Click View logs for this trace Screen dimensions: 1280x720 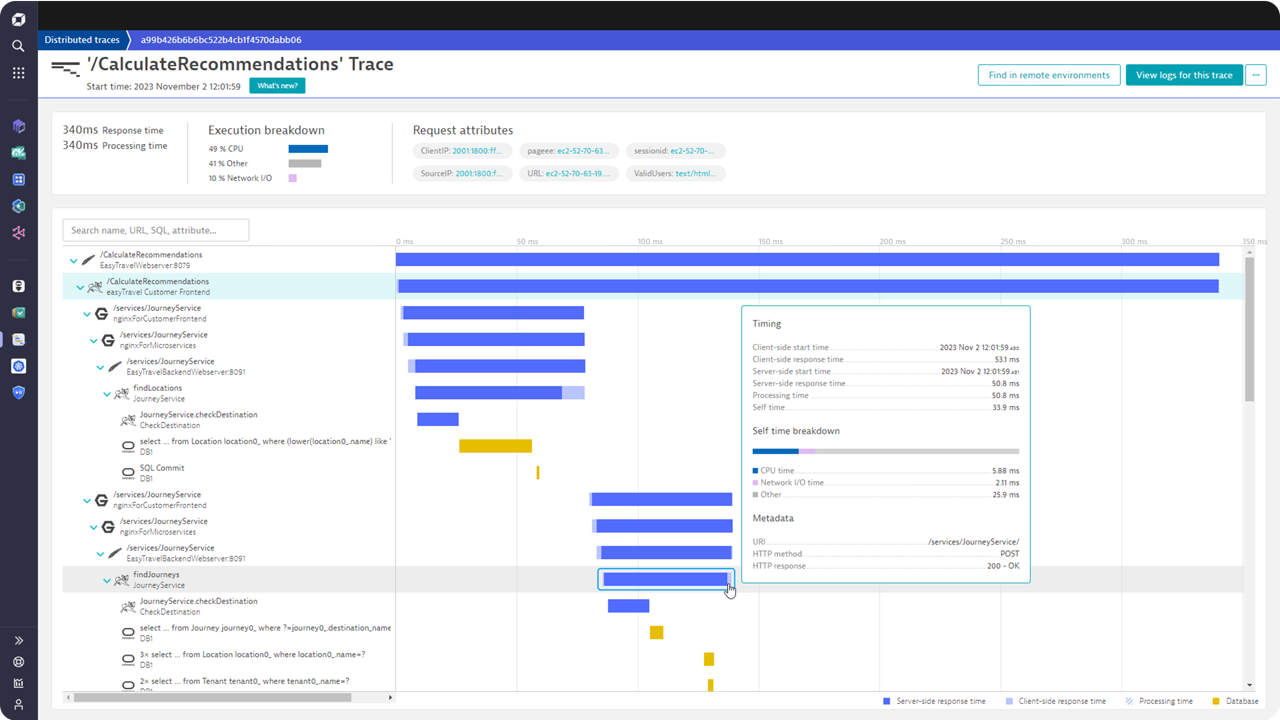[x=1184, y=75]
